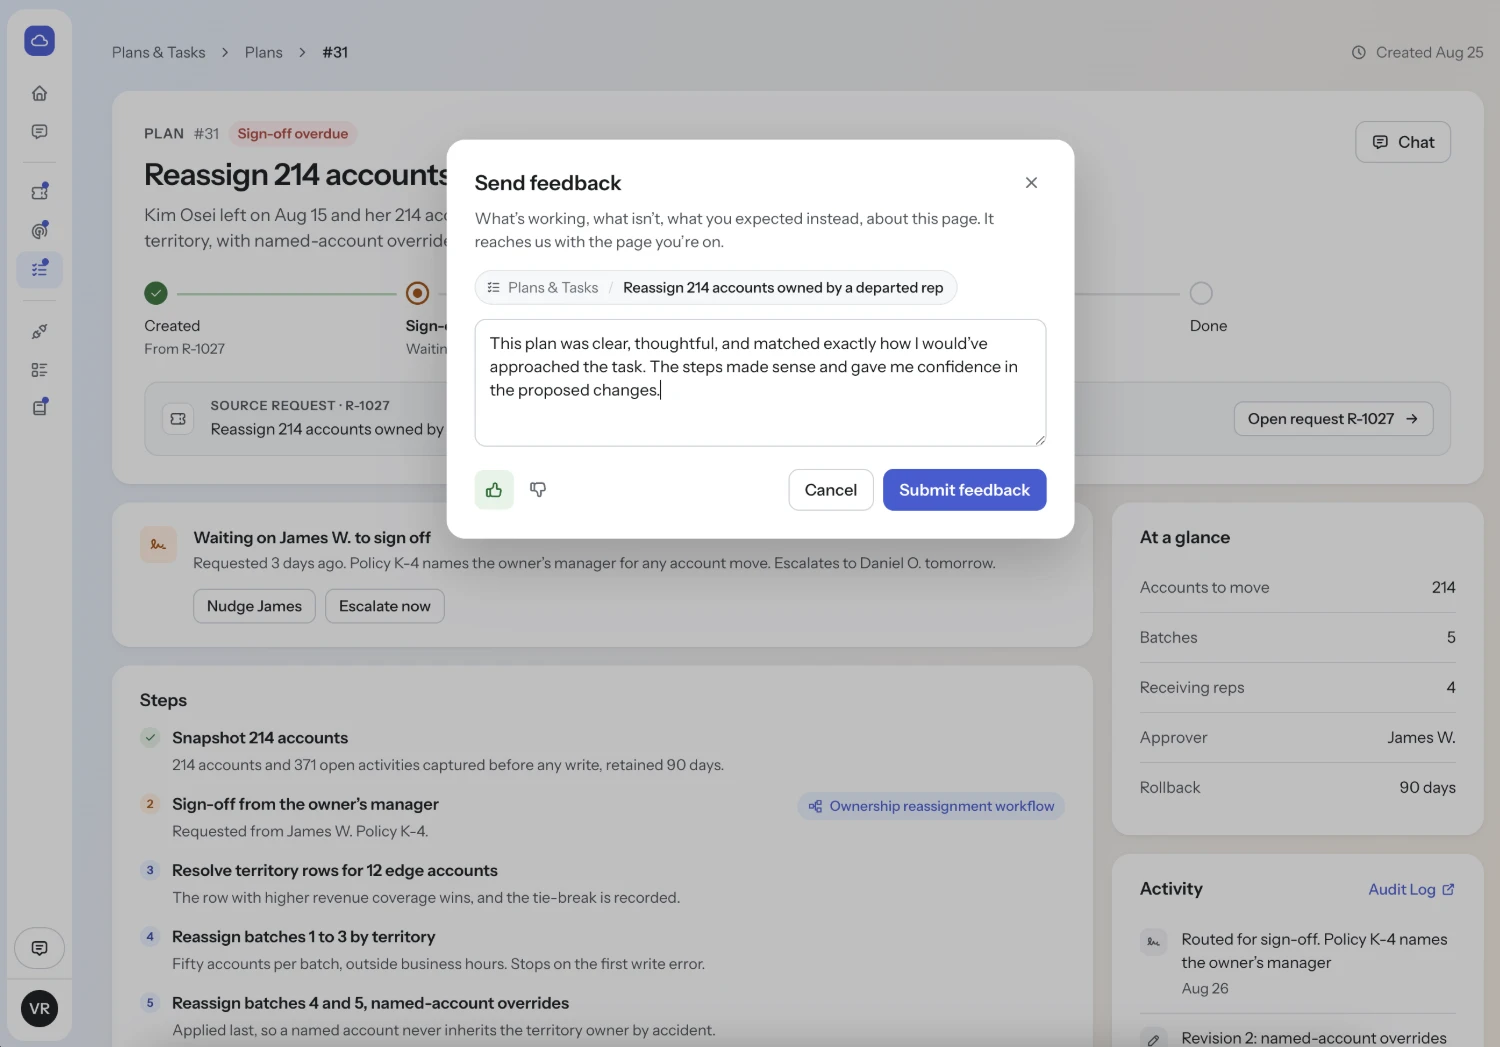Open the ticket icon in the sidebar
Screen dimensions: 1500x1047
tap(40, 191)
